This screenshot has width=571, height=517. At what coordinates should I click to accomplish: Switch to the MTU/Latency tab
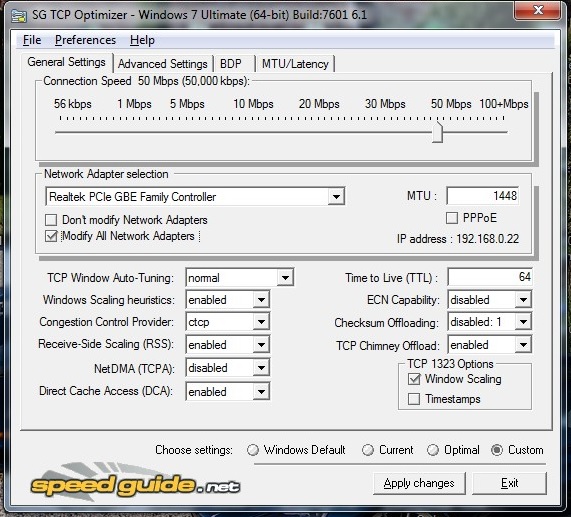click(x=295, y=64)
